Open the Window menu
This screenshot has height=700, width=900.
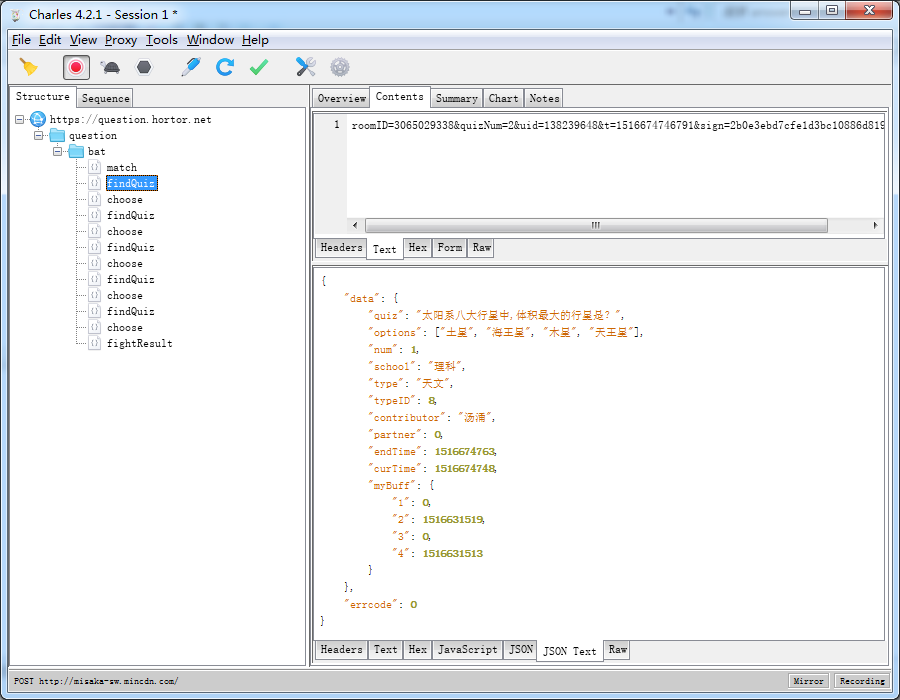[x=210, y=40]
